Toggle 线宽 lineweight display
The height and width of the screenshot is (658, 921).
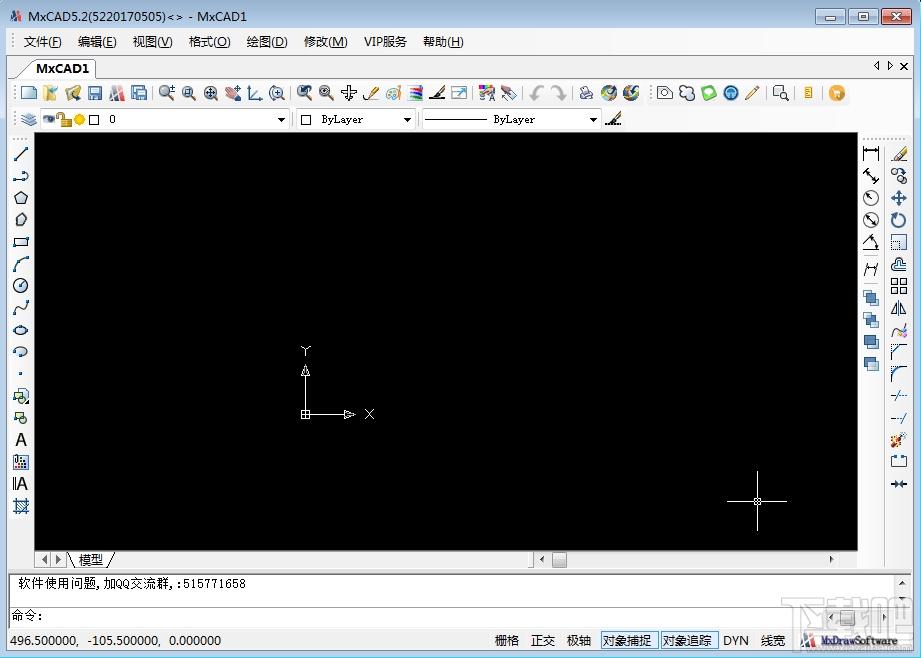773,640
